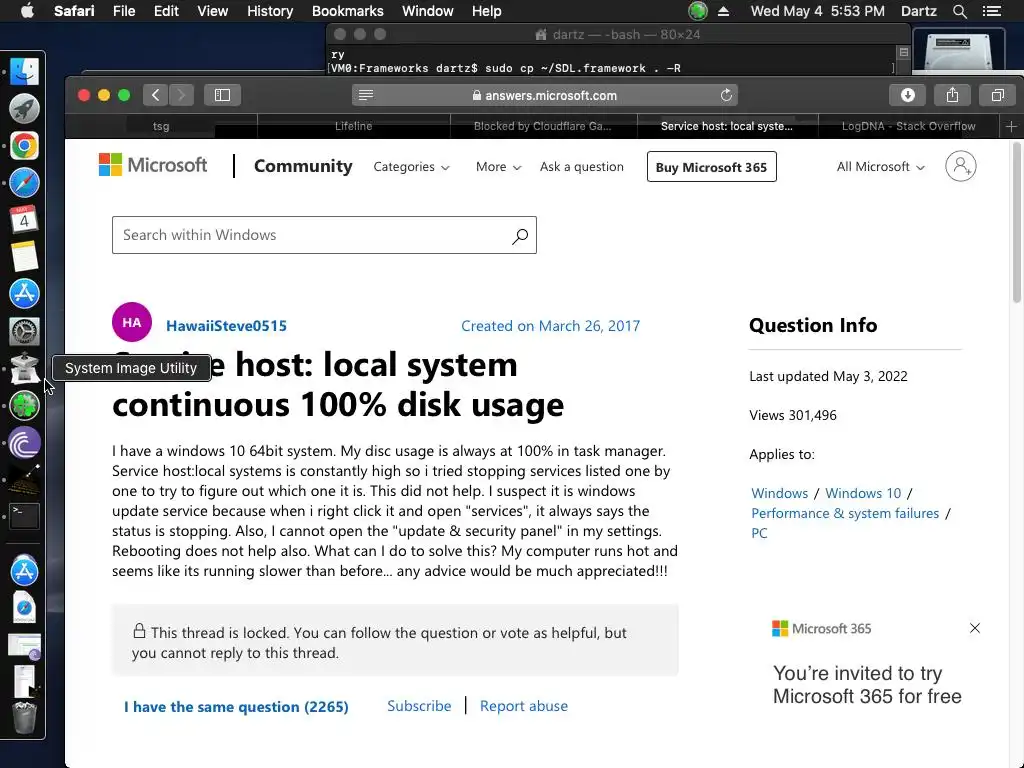Screen dimensions: 1024x768
Task: Click the search magnifier in Windows search box
Action: [x=520, y=235]
